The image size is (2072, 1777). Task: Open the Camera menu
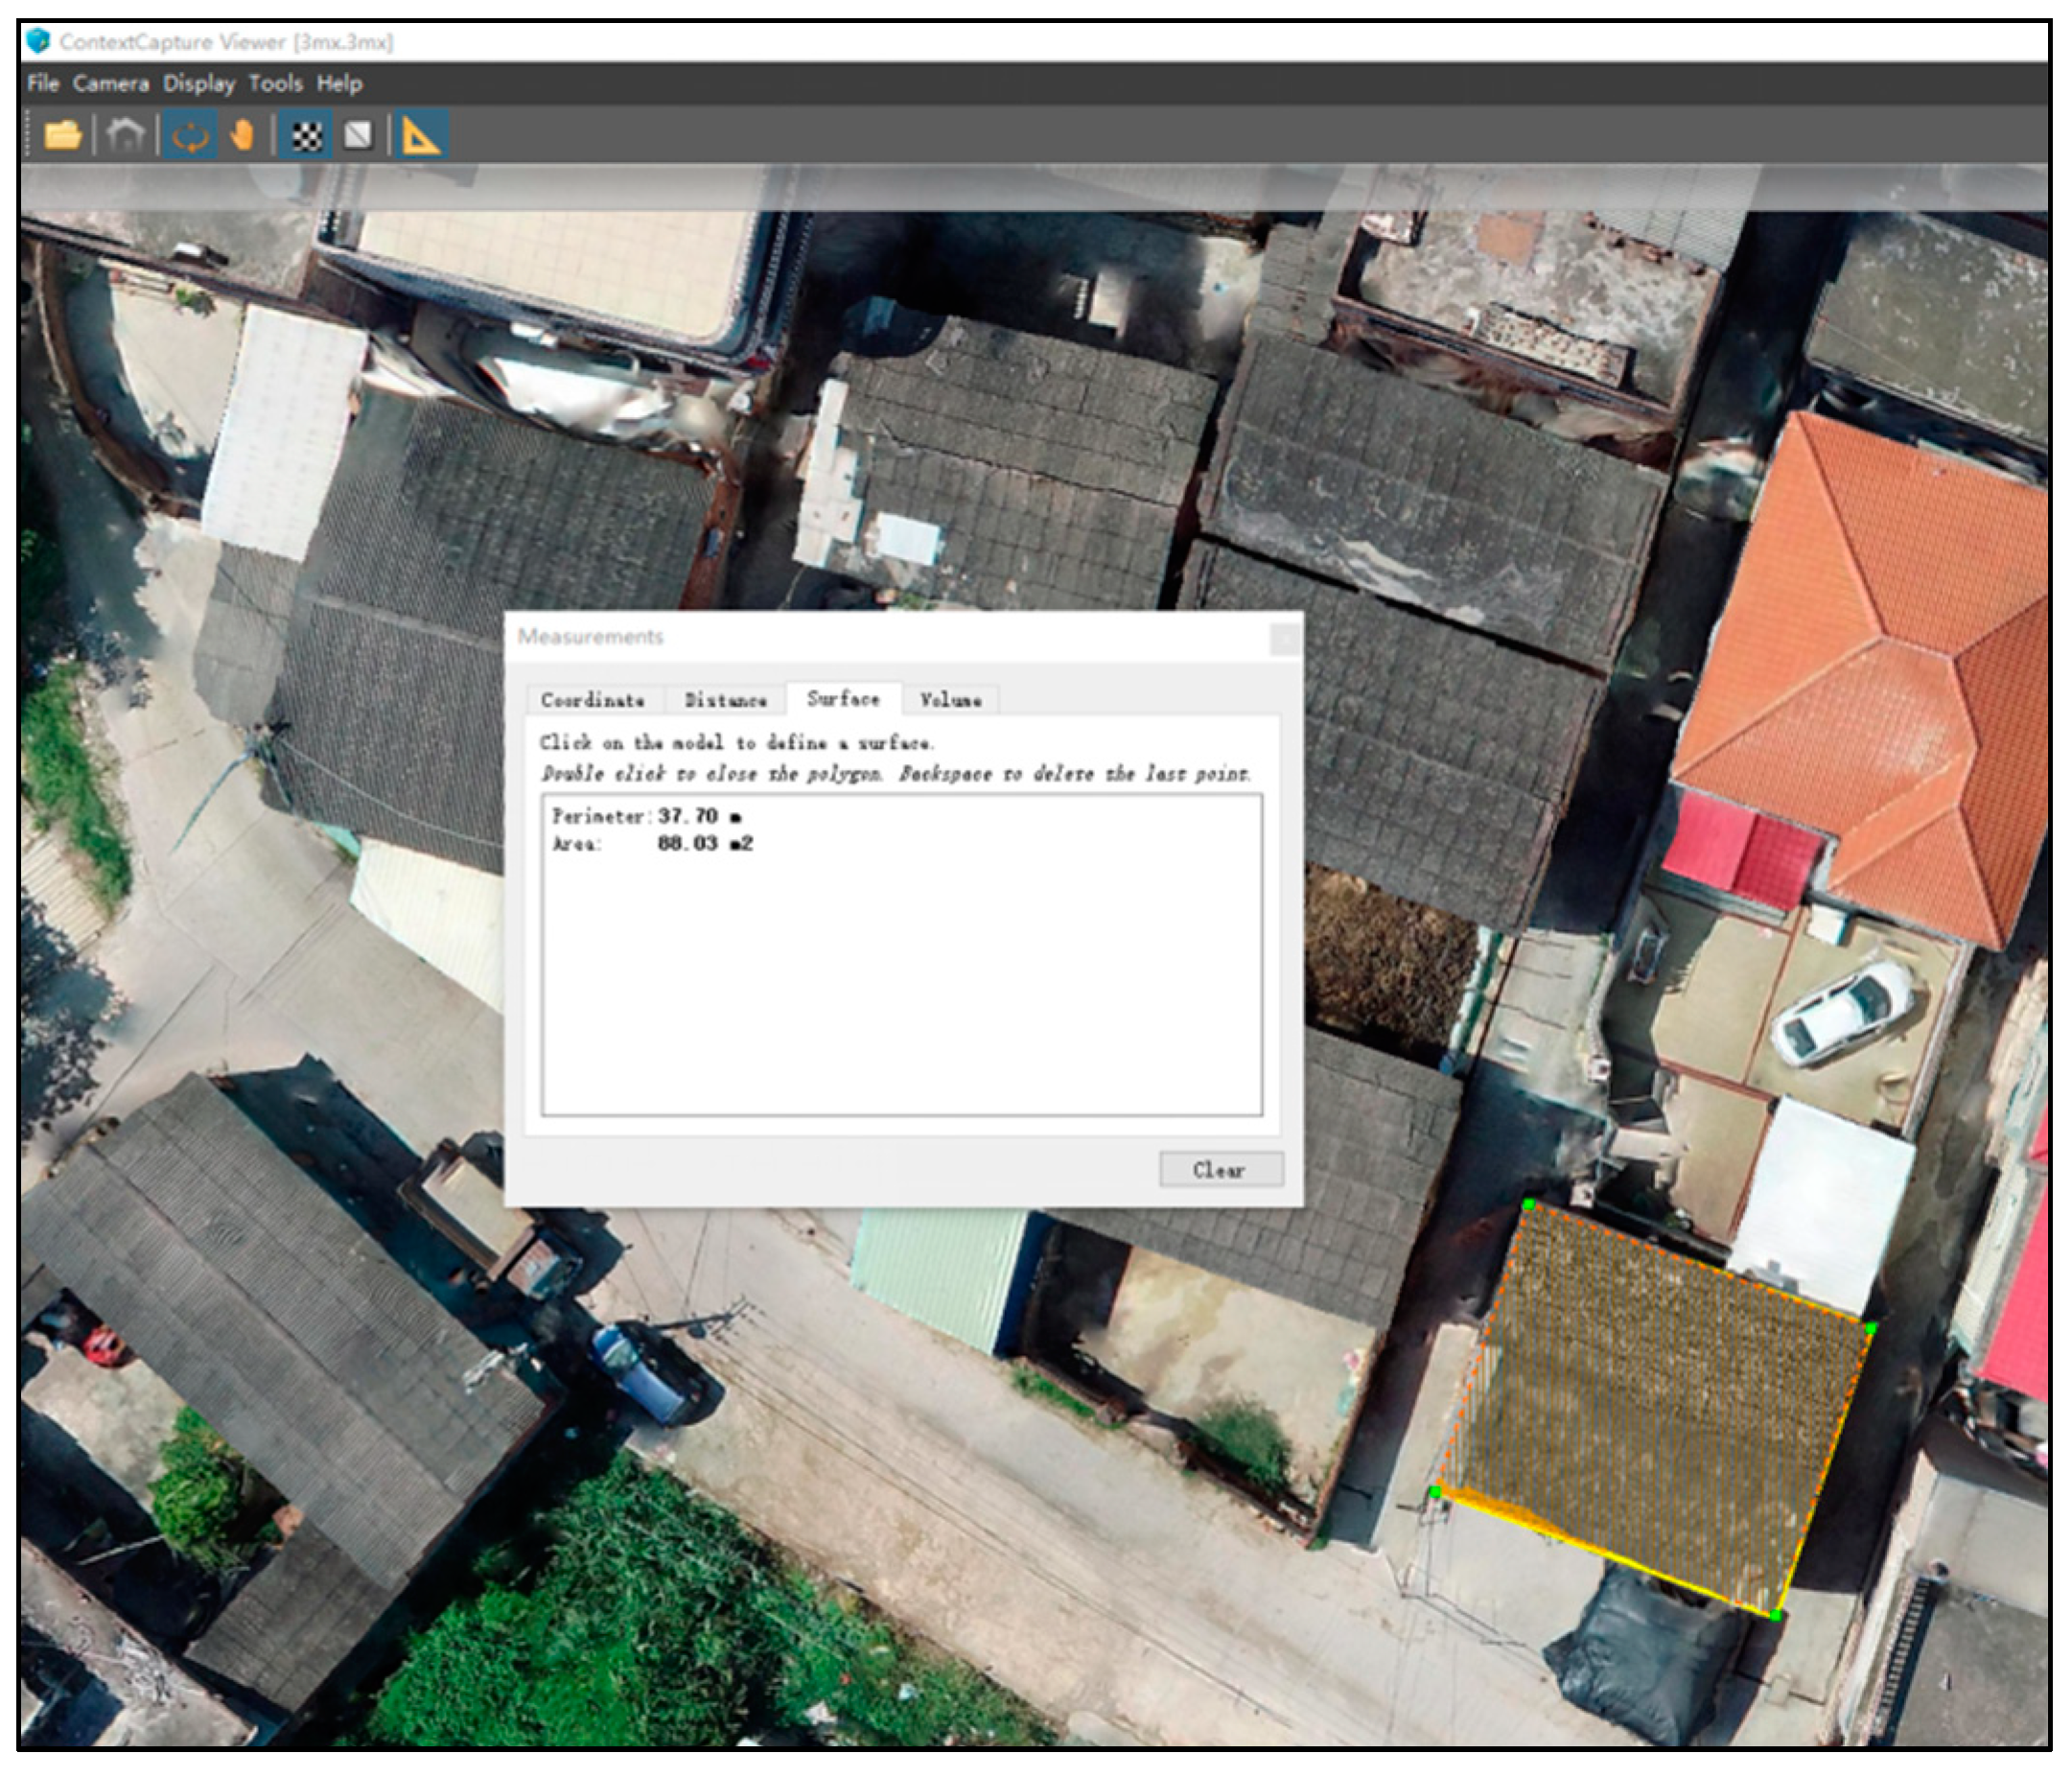[110, 84]
